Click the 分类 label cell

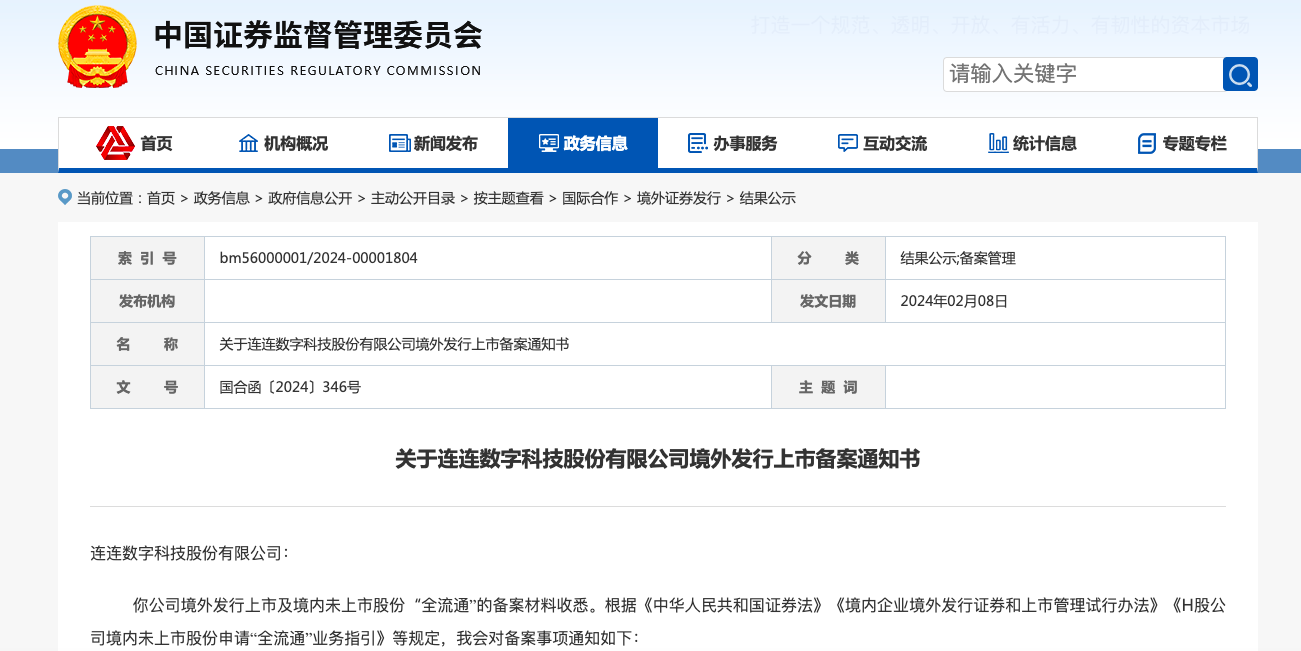pos(828,258)
